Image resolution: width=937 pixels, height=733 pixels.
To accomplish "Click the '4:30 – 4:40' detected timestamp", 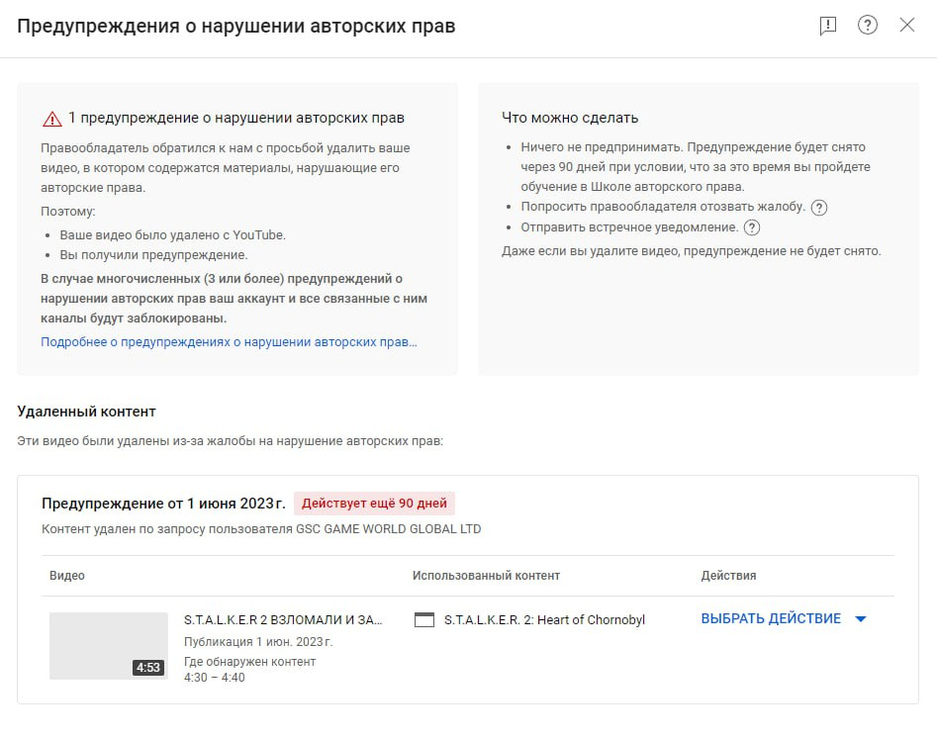I will point(214,677).
